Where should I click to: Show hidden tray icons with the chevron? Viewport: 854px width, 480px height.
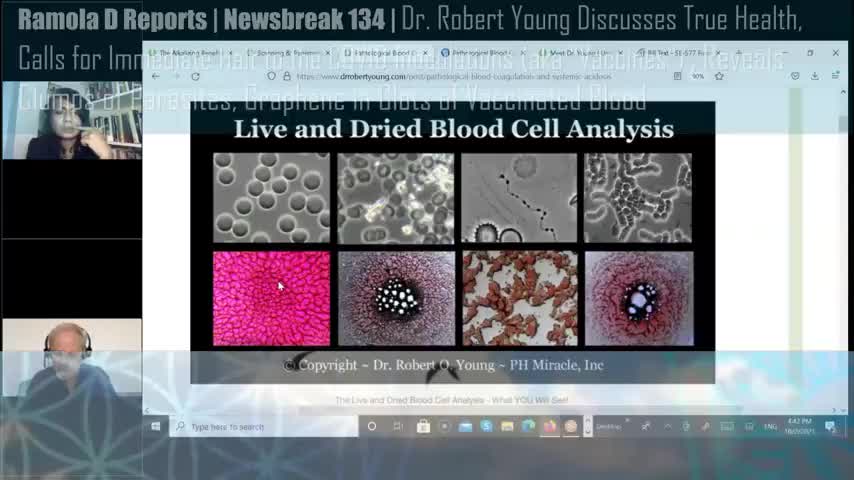[667, 427]
